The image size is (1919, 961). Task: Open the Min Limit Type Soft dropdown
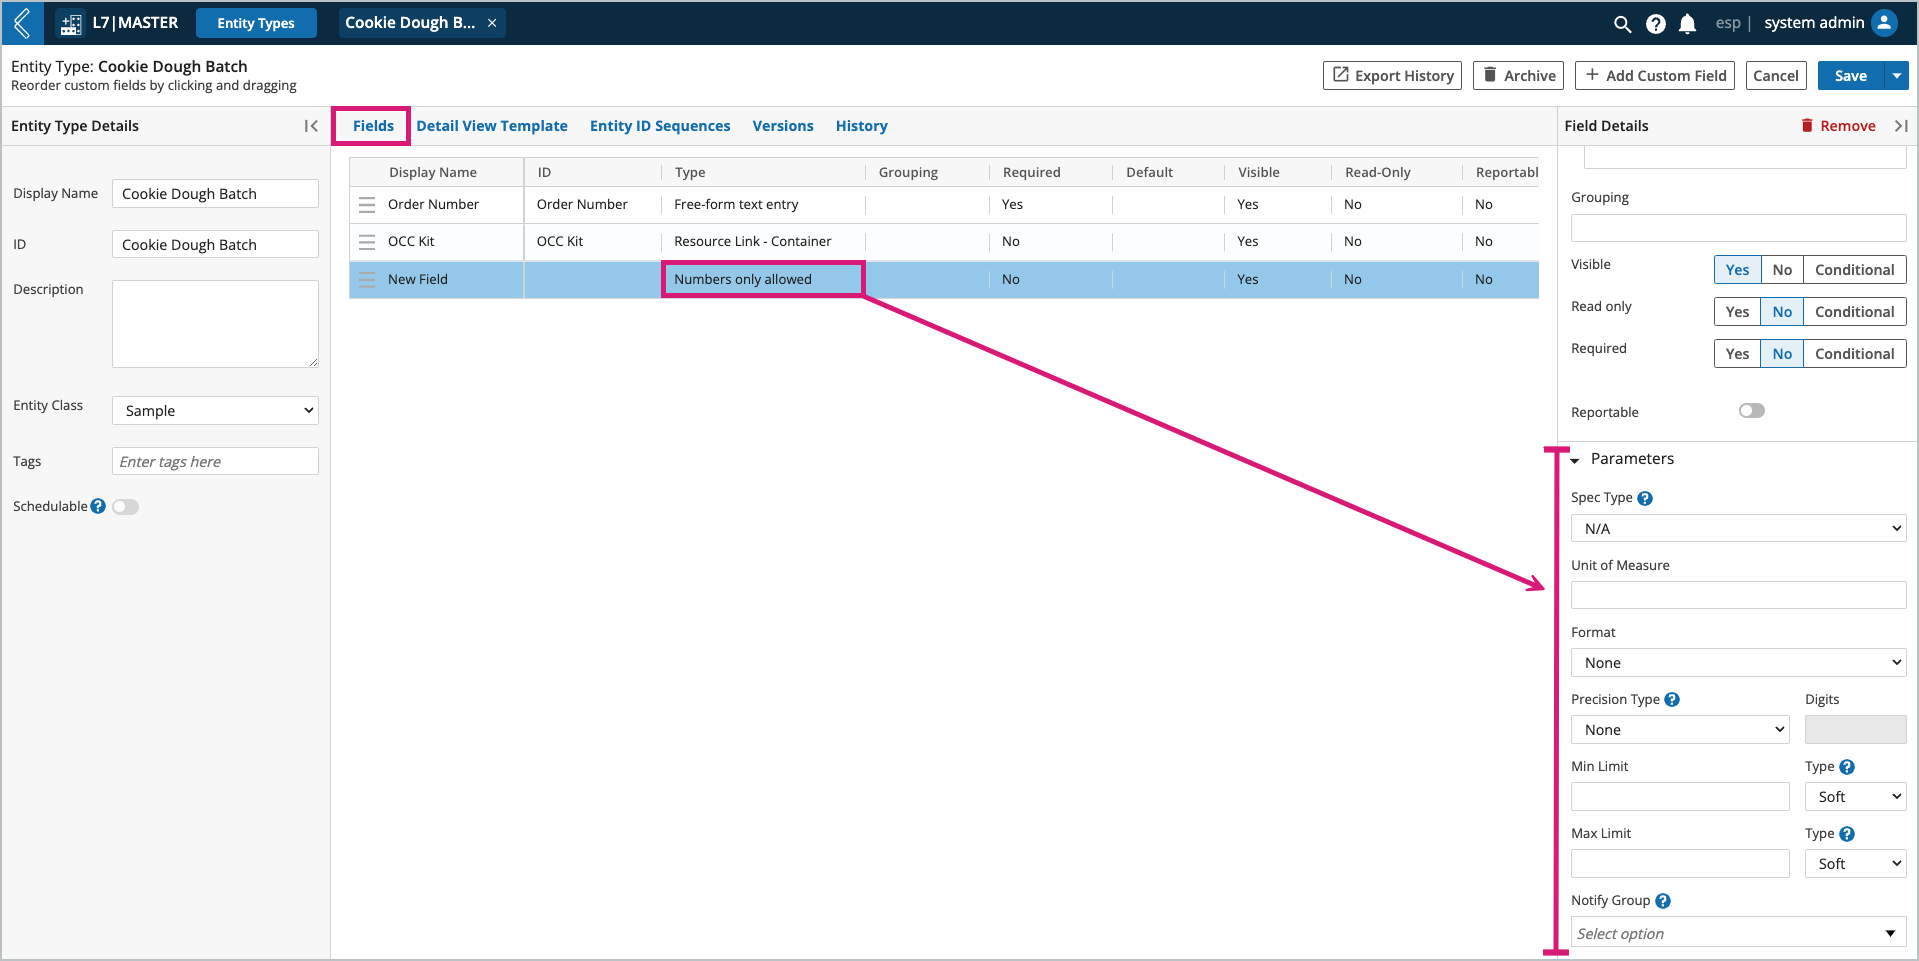click(1856, 797)
